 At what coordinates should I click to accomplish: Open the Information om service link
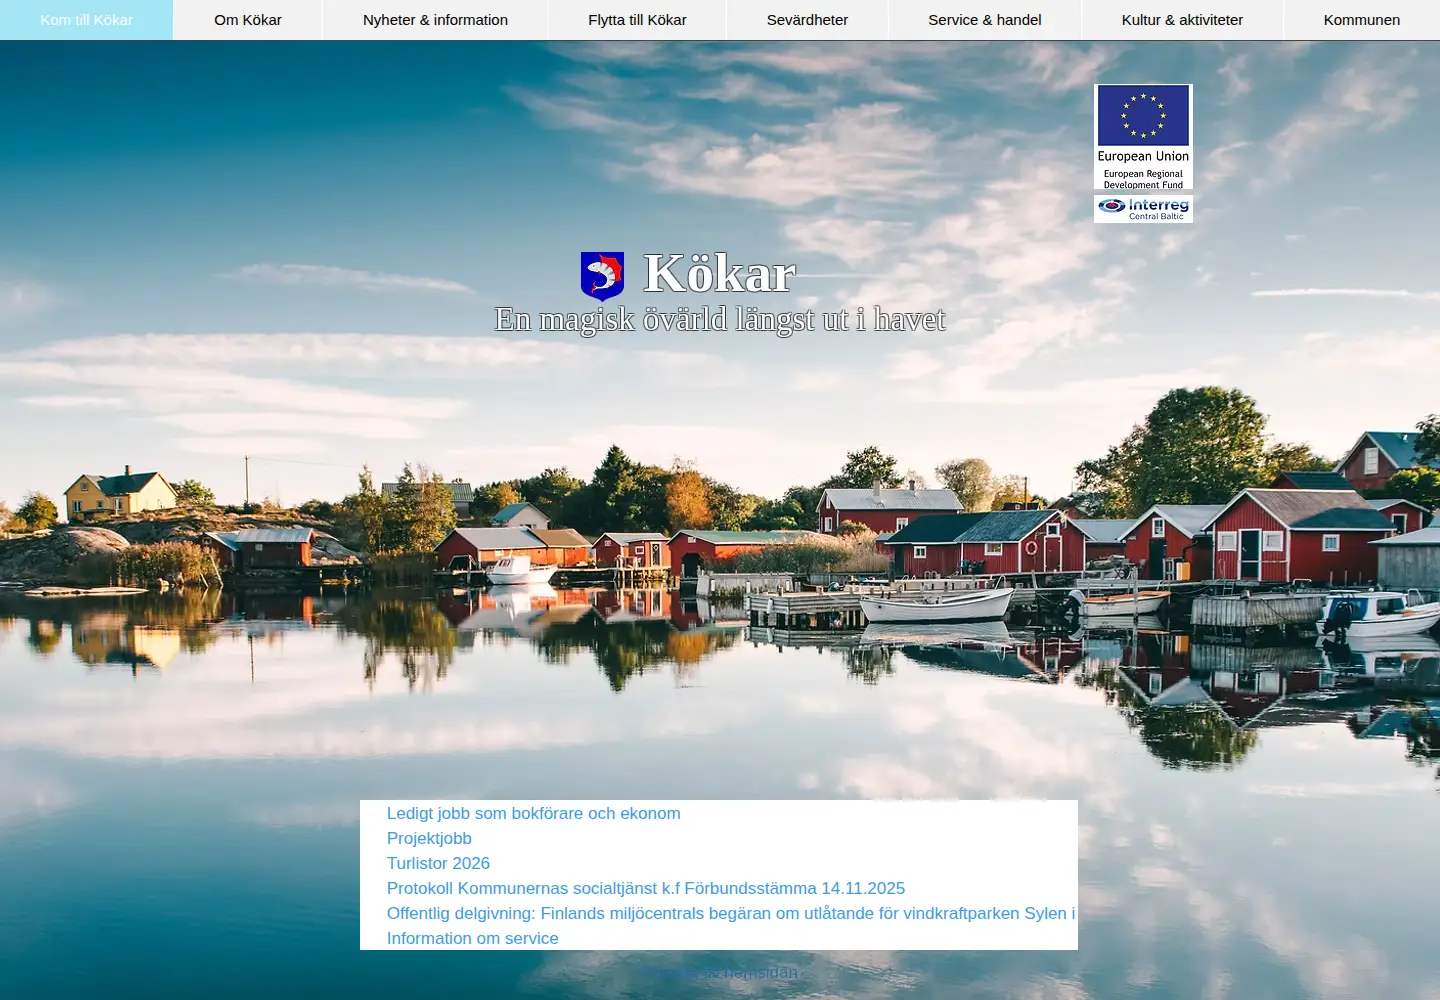coord(472,938)
